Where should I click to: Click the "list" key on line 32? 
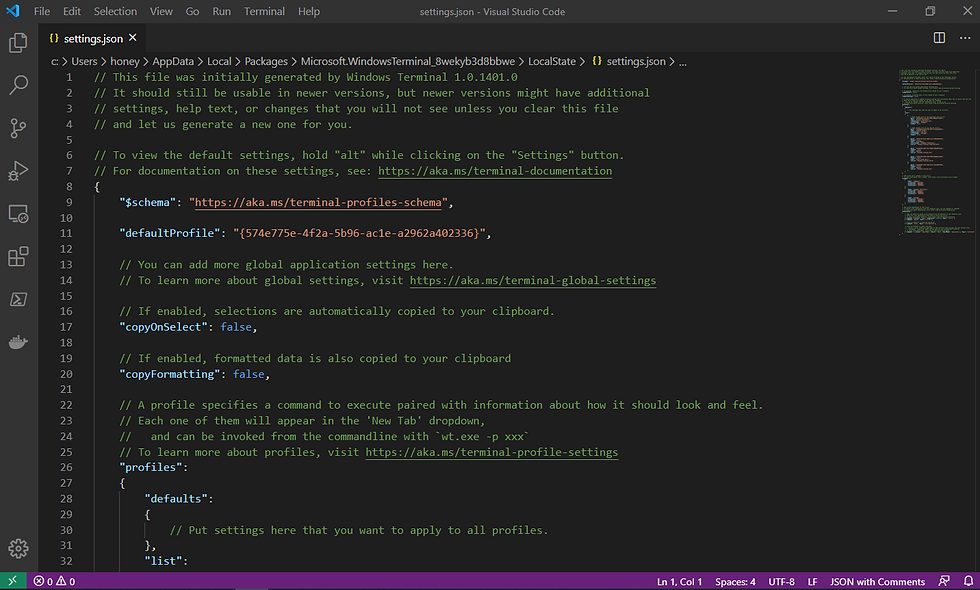(163, 561)
